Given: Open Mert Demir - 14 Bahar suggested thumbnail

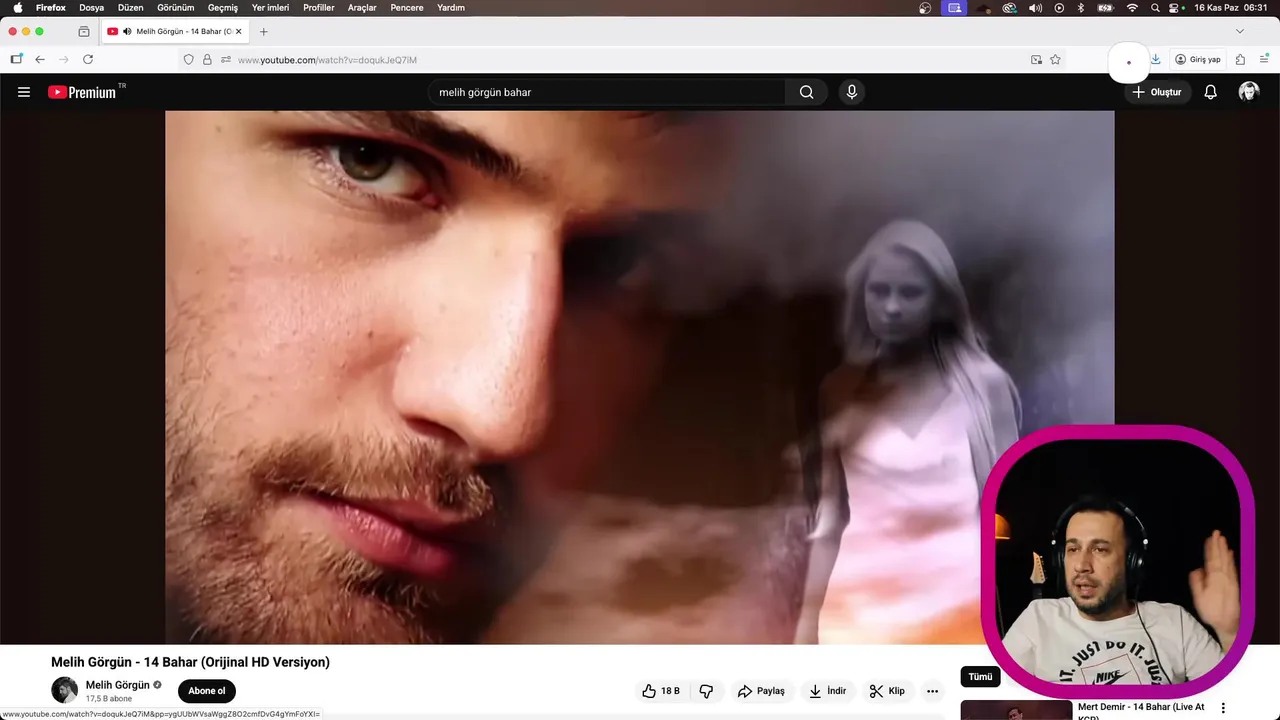Looking at the screenshot, I should pos(1016,710).
